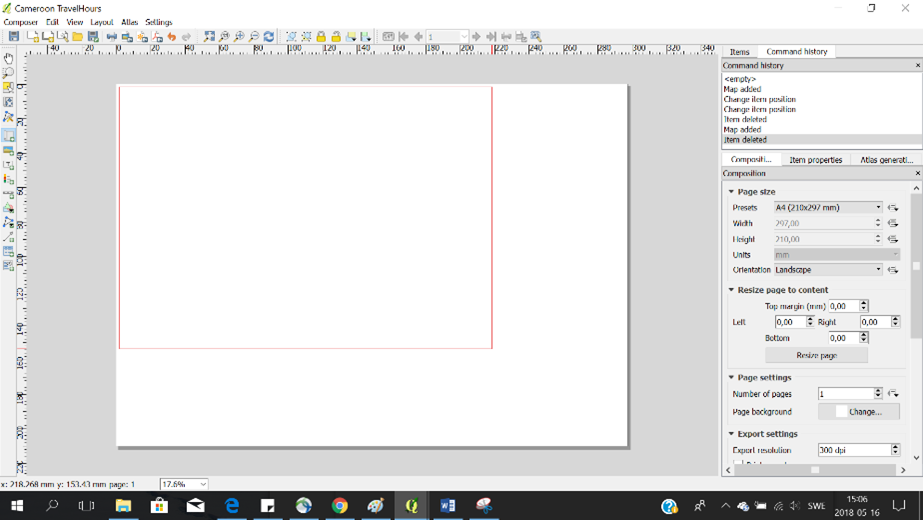Open Word from the Windows taskbar

(x=447, y=505)
